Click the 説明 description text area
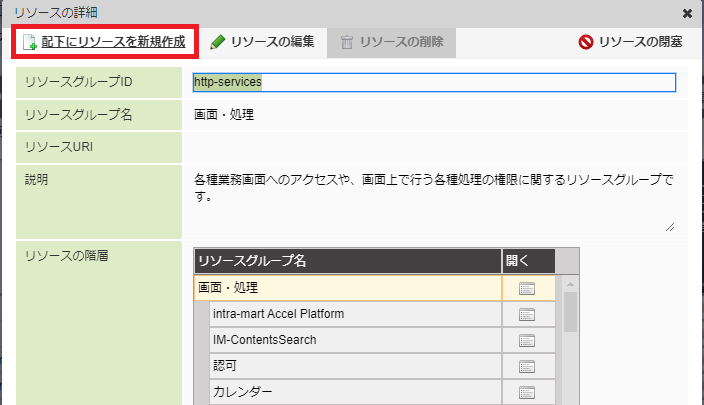 434,201
